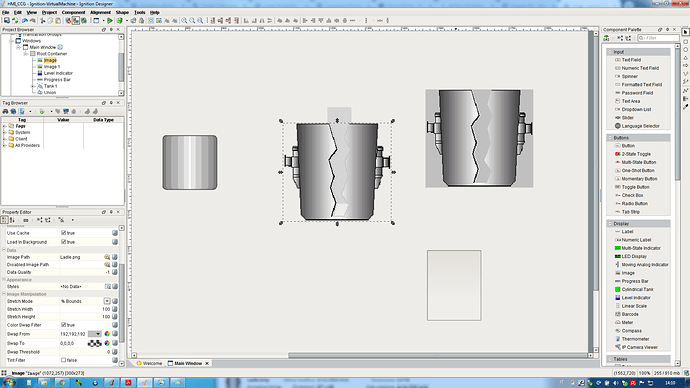Click the Image component icon in palette
The width and height of the screenshot is (690, 388).
617,273
